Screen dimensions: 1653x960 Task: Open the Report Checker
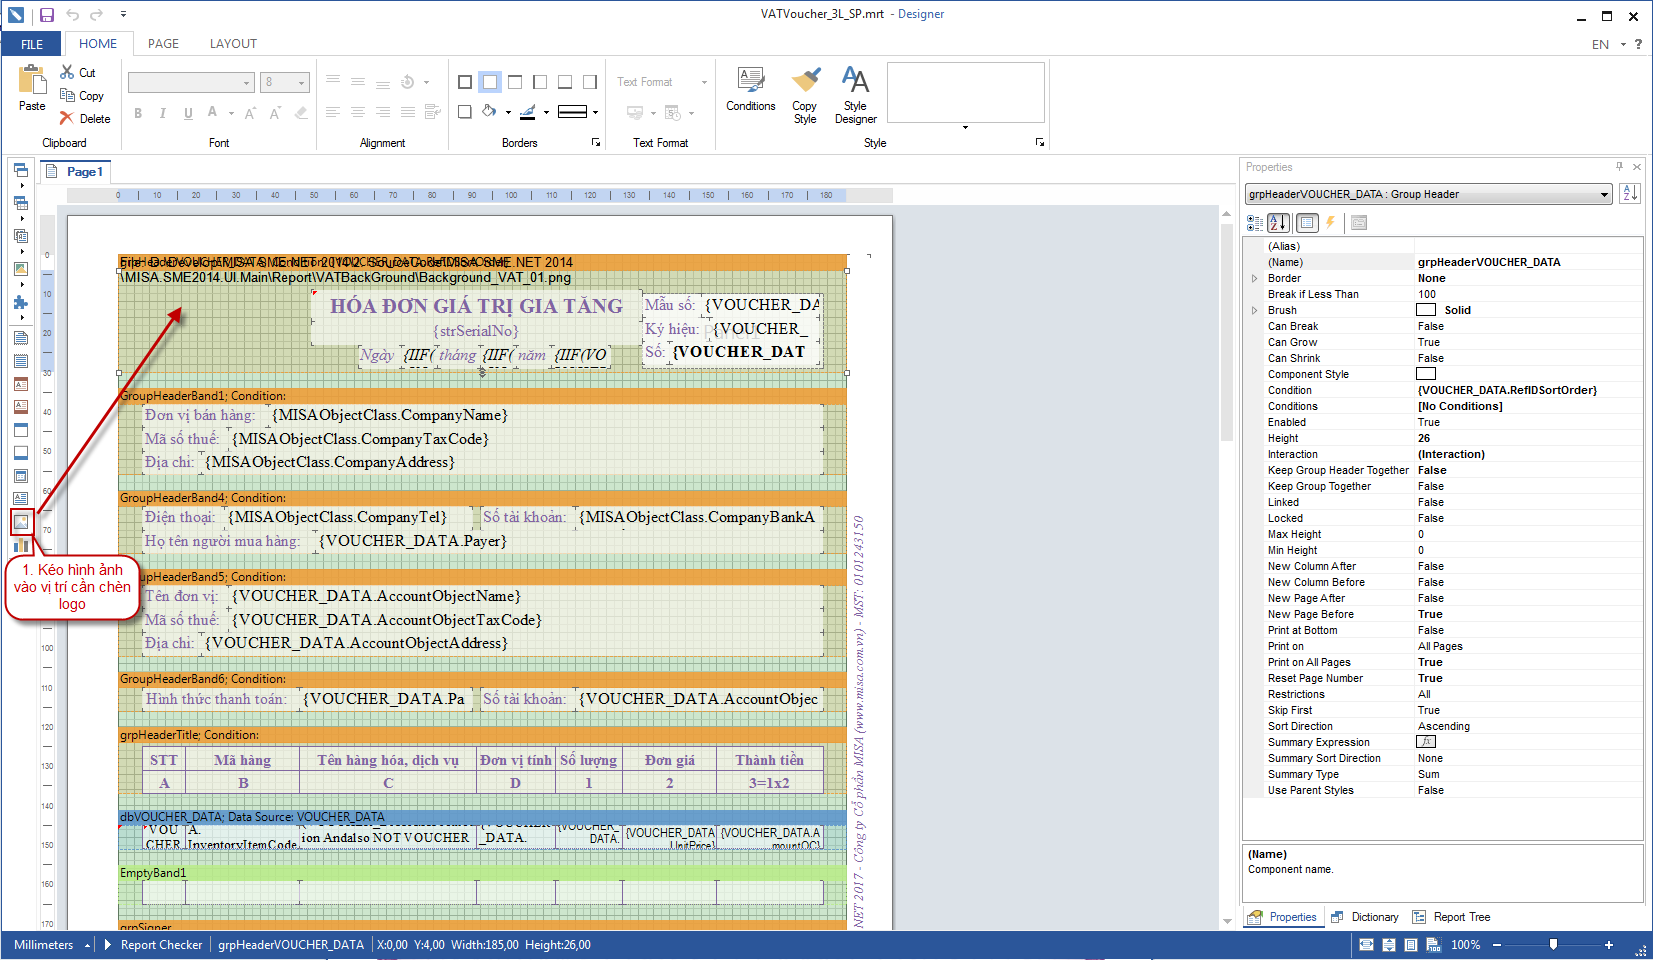point(161,944)
